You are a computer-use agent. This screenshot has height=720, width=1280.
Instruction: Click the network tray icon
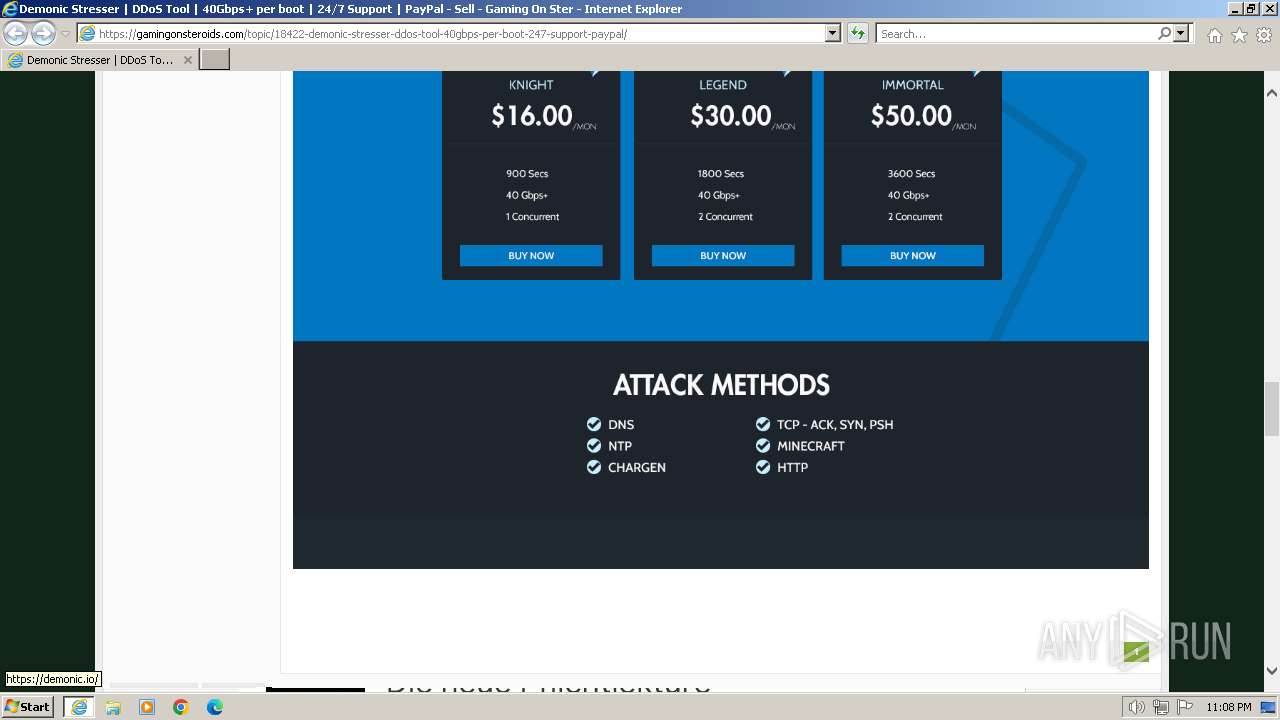click(x=1160, y=707)
